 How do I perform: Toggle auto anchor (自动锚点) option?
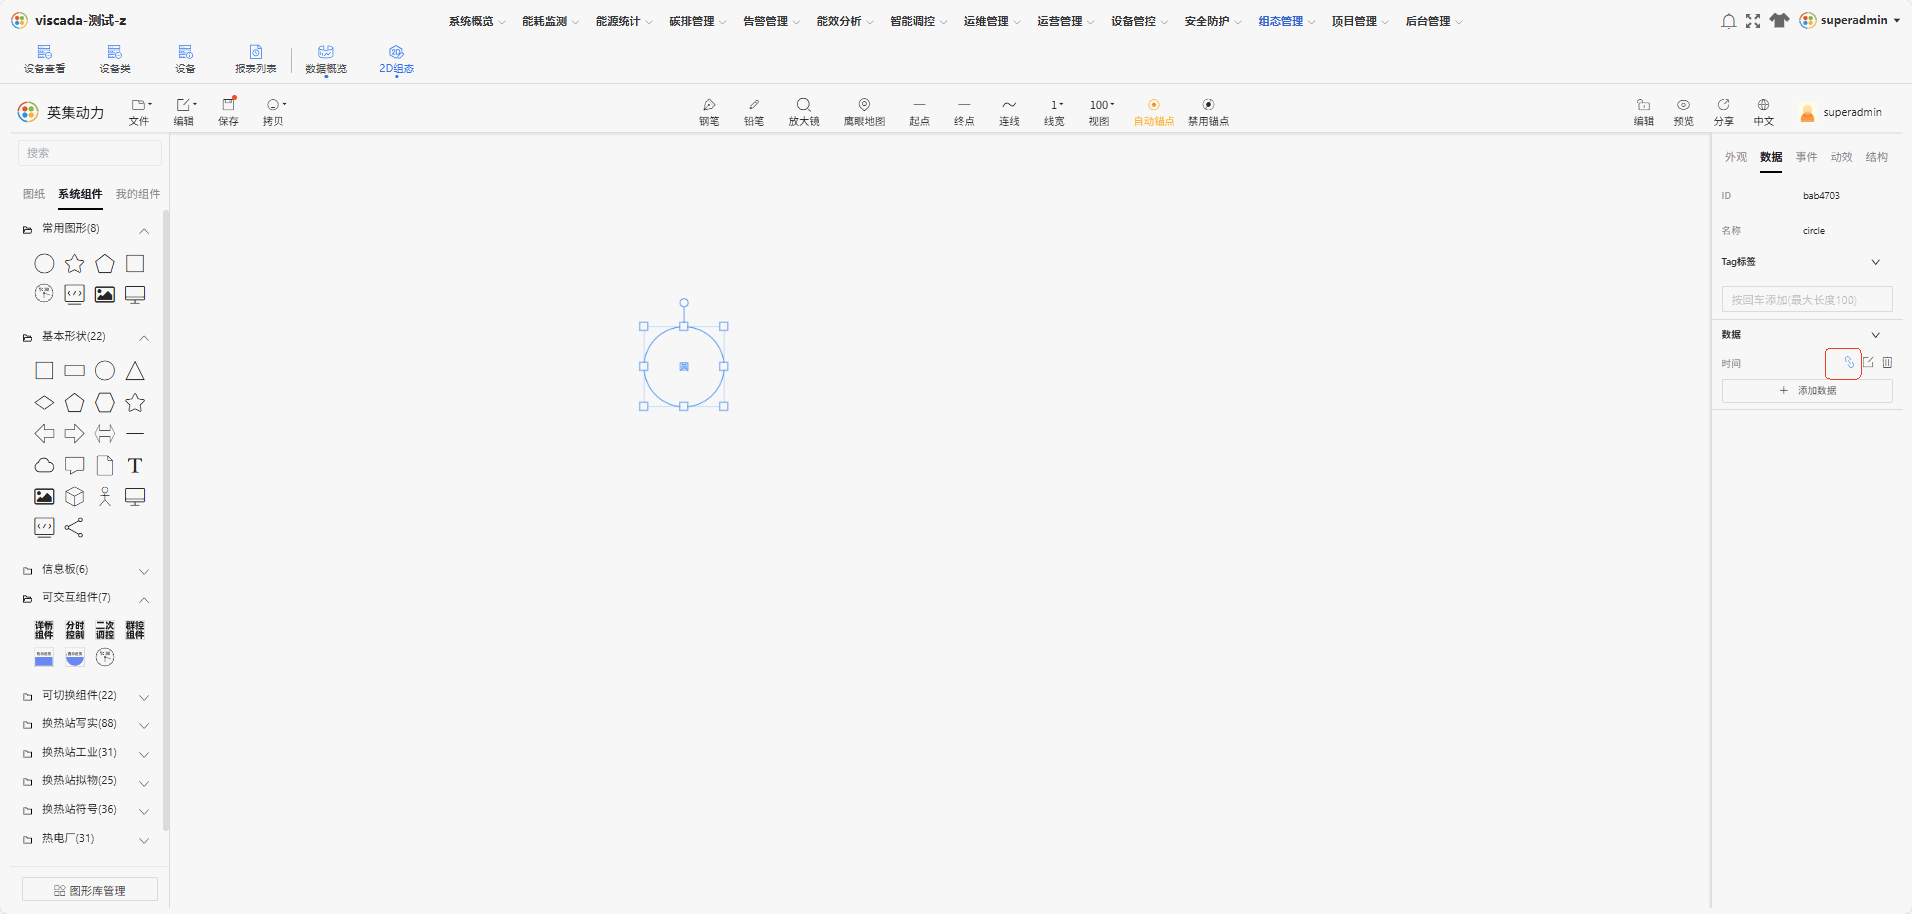click(x=1154, y=112)
